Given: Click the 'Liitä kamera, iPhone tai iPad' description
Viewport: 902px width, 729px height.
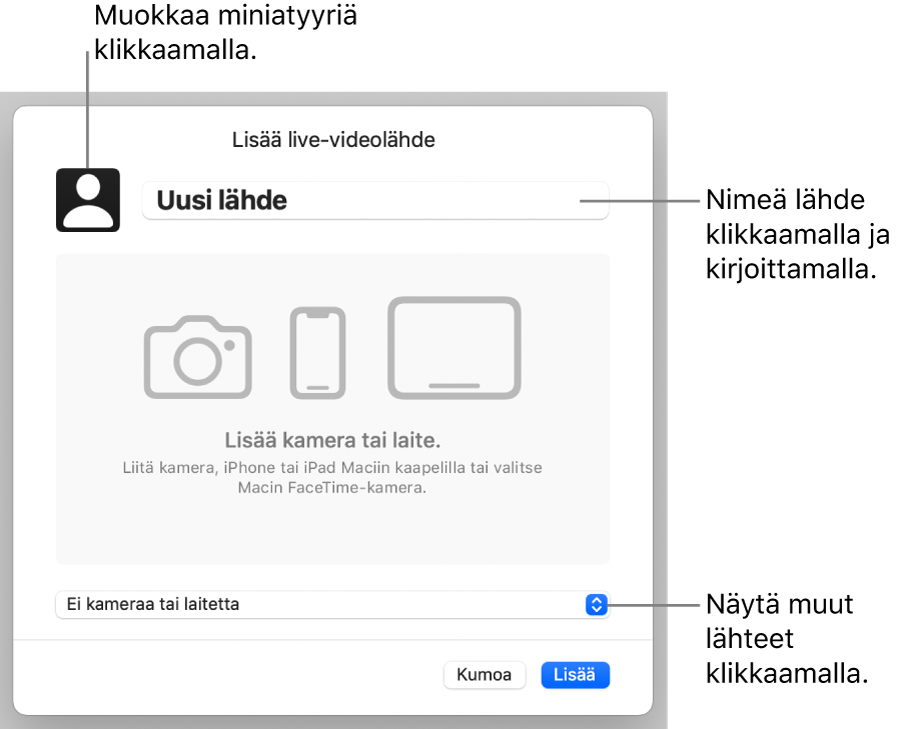Looking at the screenshot, I should pyautogui.click(x=332, y=478).
